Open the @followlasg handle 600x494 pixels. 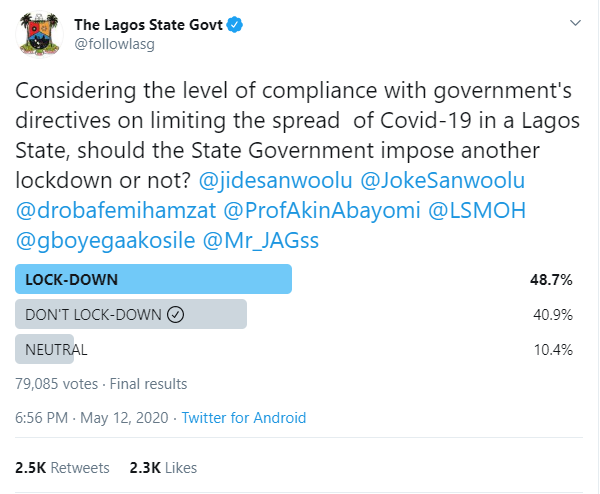pos(114,44)
